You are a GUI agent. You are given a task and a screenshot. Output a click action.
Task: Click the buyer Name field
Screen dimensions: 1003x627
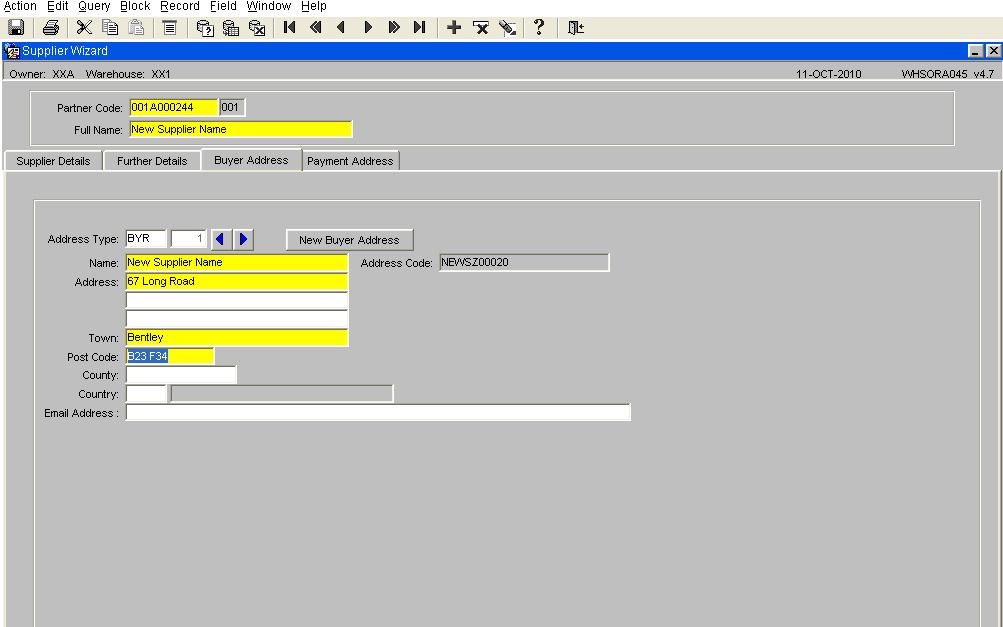tap(237, 262)
